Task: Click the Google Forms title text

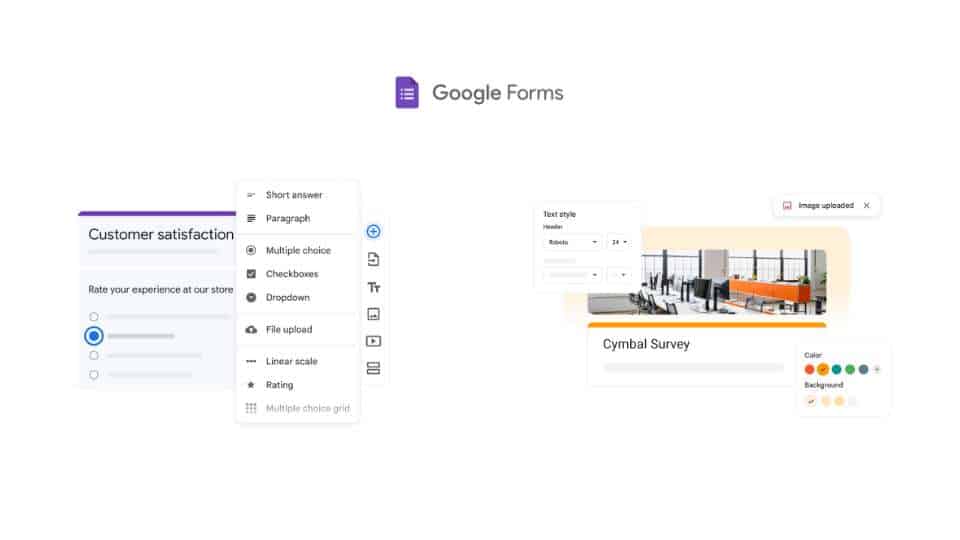Action: pyautogui.click(x=498, y=93)
